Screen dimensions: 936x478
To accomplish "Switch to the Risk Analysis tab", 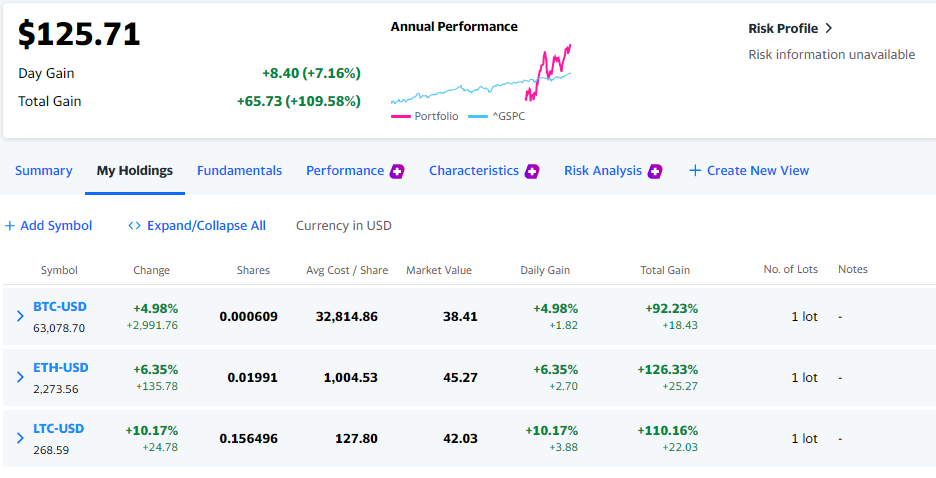I will click(603, 171).
